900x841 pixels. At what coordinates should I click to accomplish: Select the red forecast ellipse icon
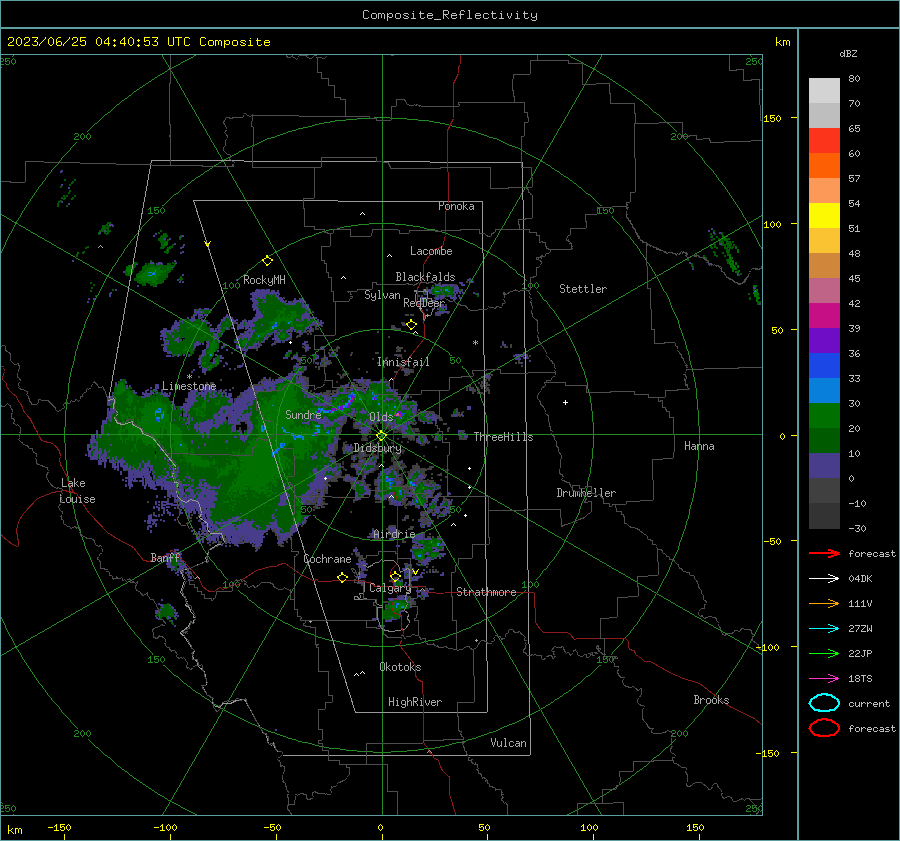click(824, 728)
